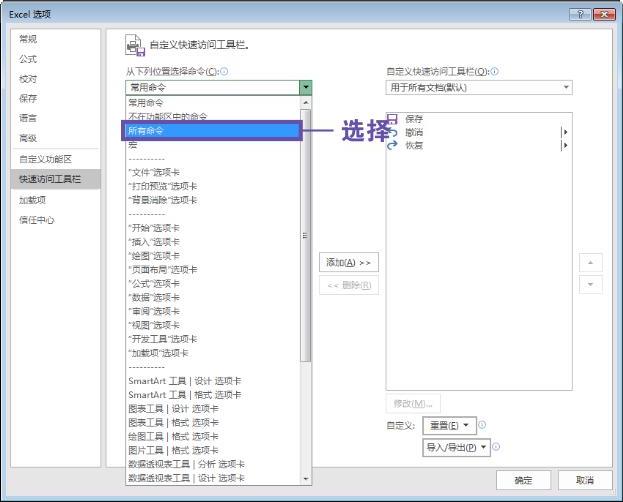Choose "绘图"选项卡 from the list
This screenshot has height=502, width=623.
[213, 256]
